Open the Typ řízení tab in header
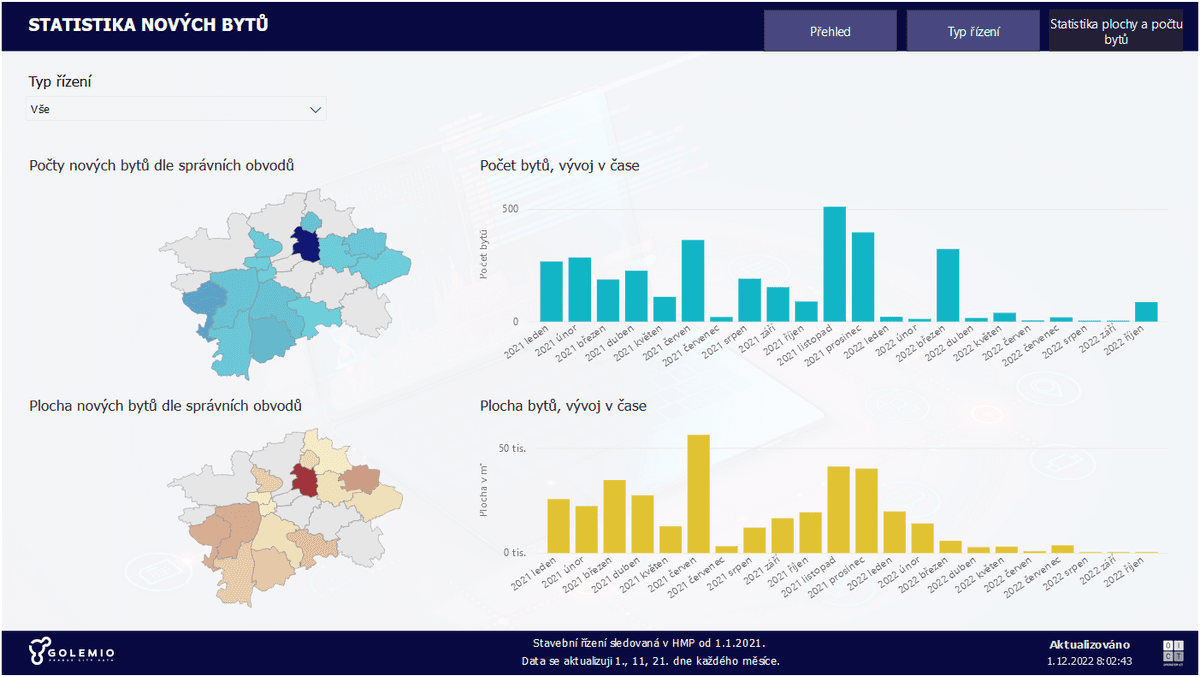This screenshot has height=677, width=1200. point(972,31)
